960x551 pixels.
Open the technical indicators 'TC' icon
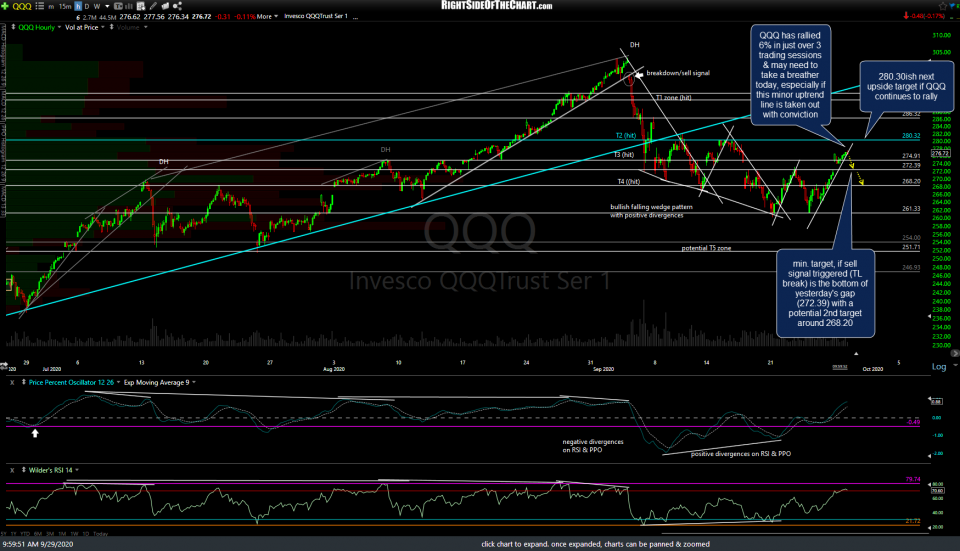tap(119, 6)
